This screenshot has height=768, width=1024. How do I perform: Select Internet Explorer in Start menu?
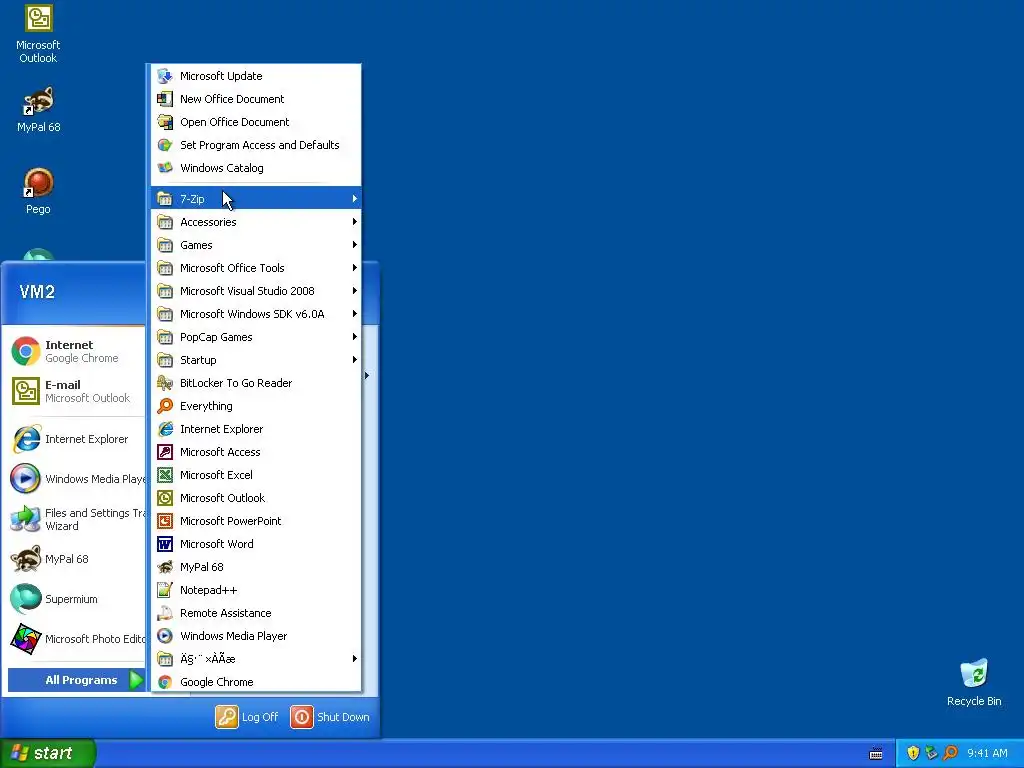pos(76,439)
